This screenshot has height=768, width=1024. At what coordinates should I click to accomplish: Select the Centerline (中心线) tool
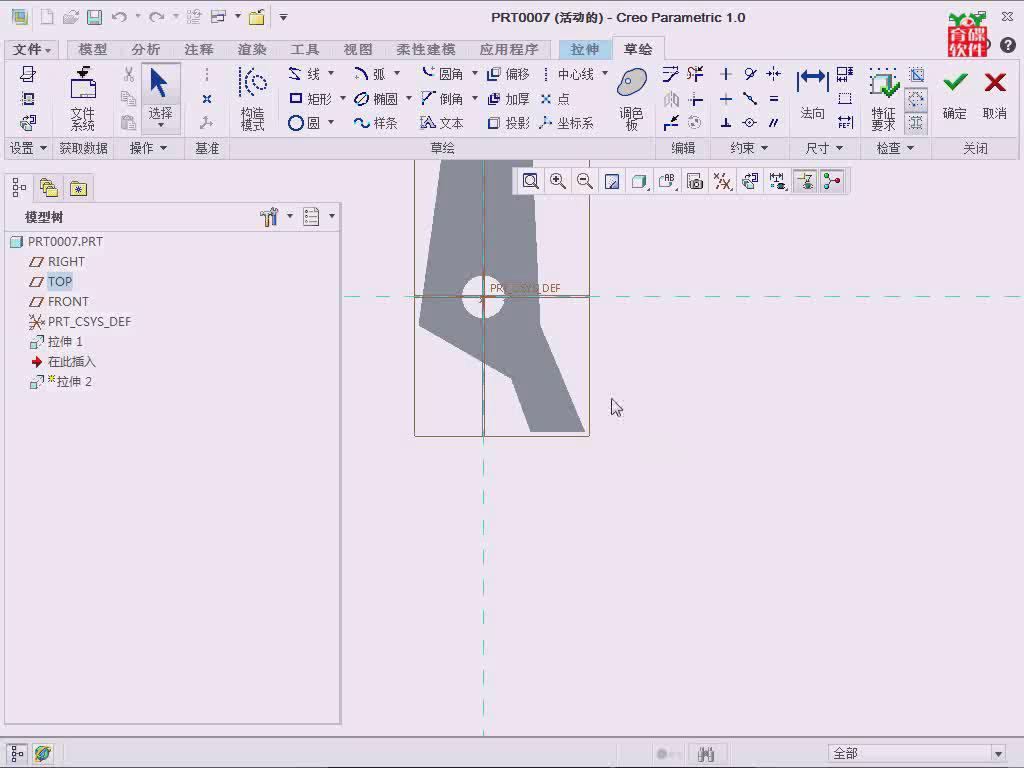coord(568,74)
